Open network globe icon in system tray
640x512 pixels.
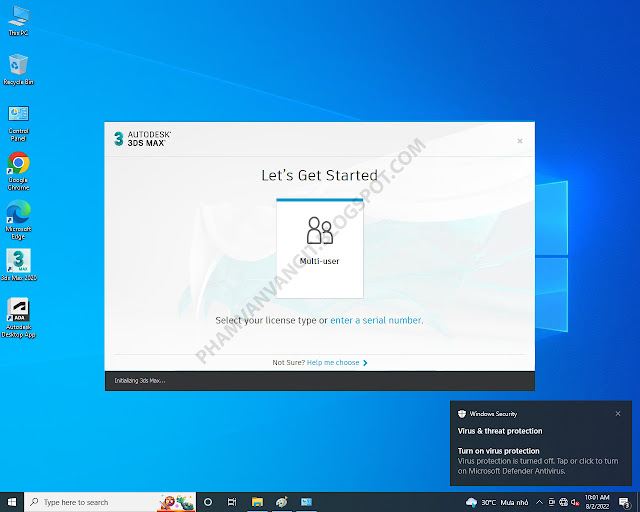[563, 502]
